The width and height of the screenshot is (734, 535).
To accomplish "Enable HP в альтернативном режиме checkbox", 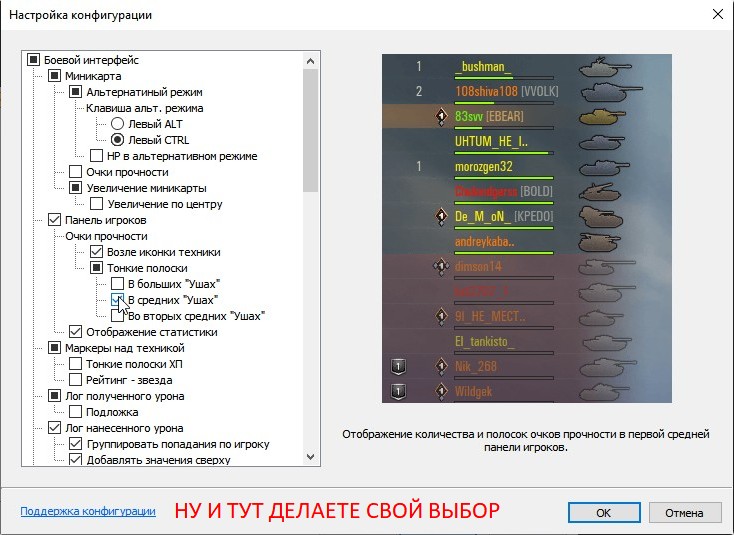I will click(x=97, y=156).
